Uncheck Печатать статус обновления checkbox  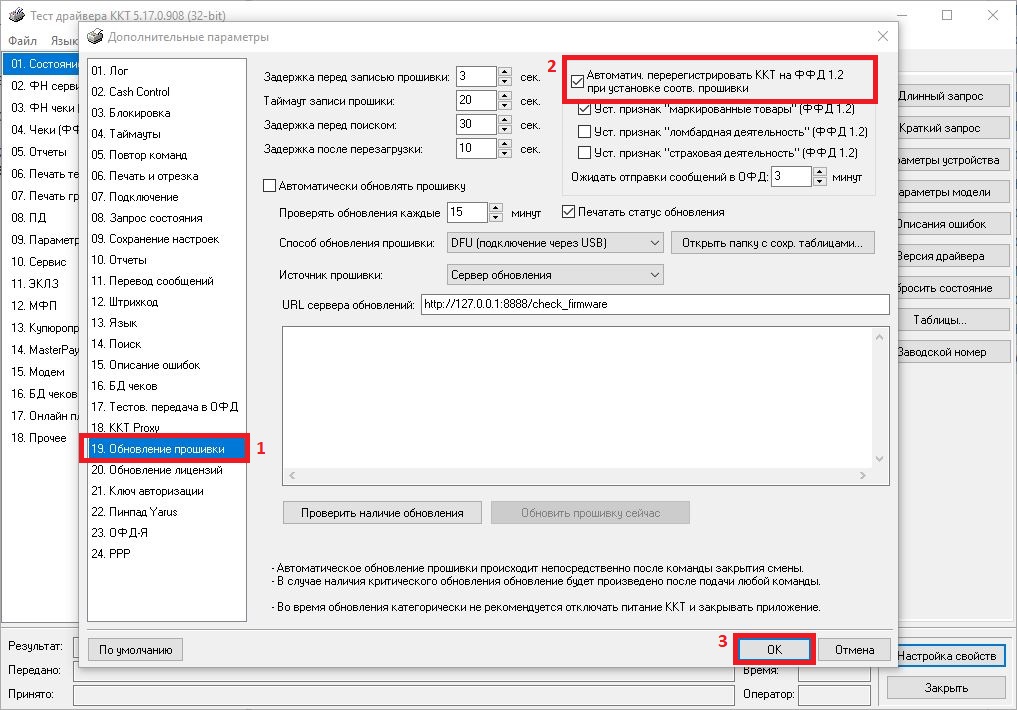(x=569, y=212)
